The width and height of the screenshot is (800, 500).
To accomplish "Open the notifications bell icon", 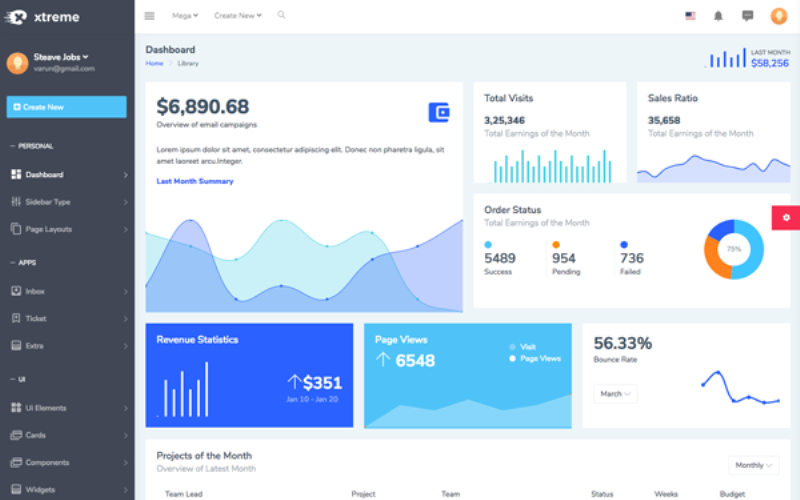I will point(718,16).
